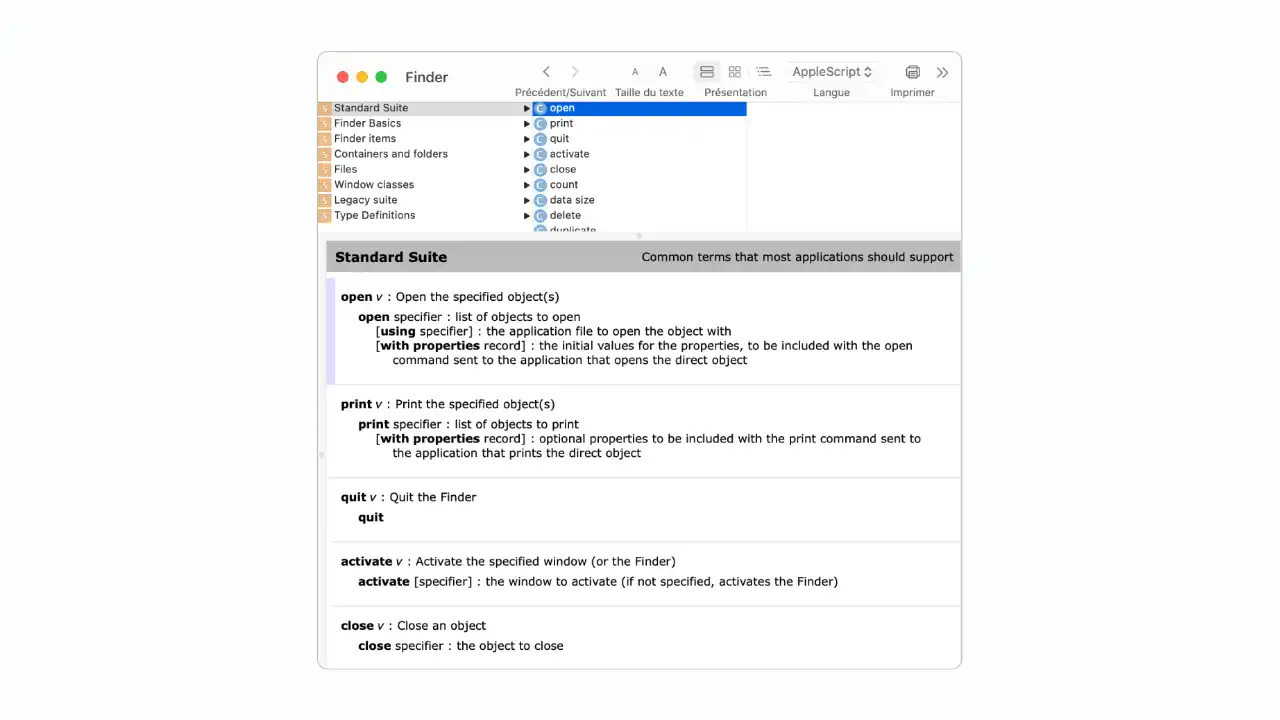Click the Legacy suite orange icon
This screenshot has height=720, width=1280.
coord(324,200)
